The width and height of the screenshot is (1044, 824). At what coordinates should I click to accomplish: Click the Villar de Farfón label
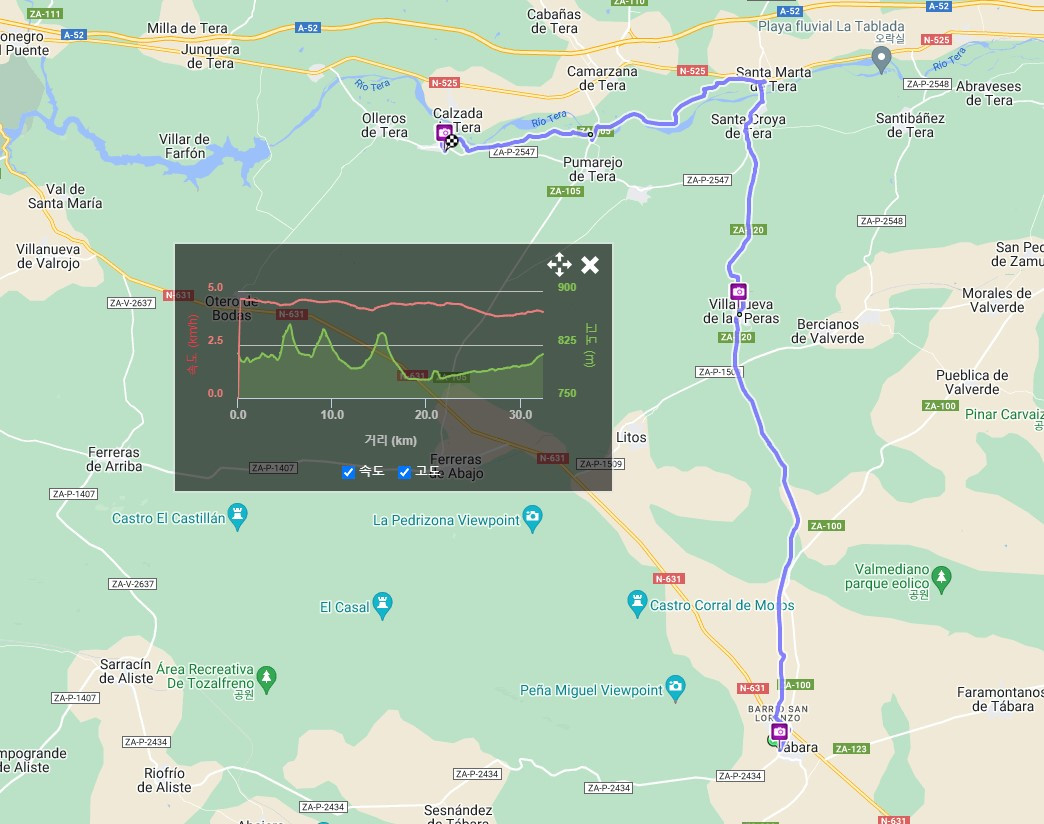(184, 146)
